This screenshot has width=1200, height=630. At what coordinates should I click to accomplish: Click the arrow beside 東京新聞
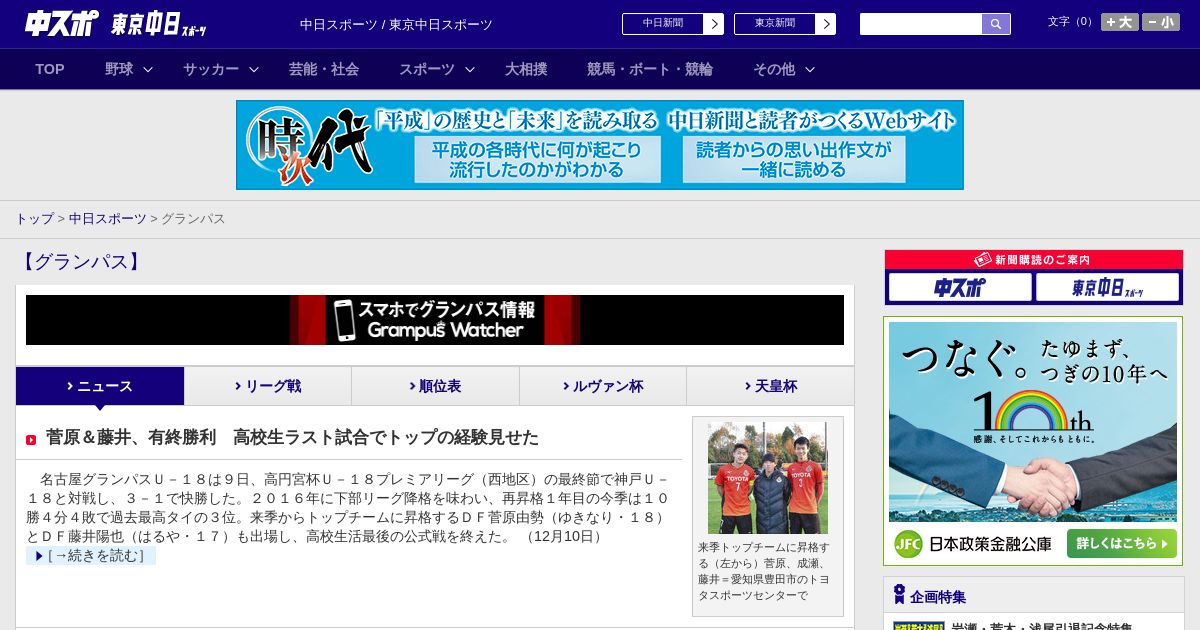[x=826, y=24]
